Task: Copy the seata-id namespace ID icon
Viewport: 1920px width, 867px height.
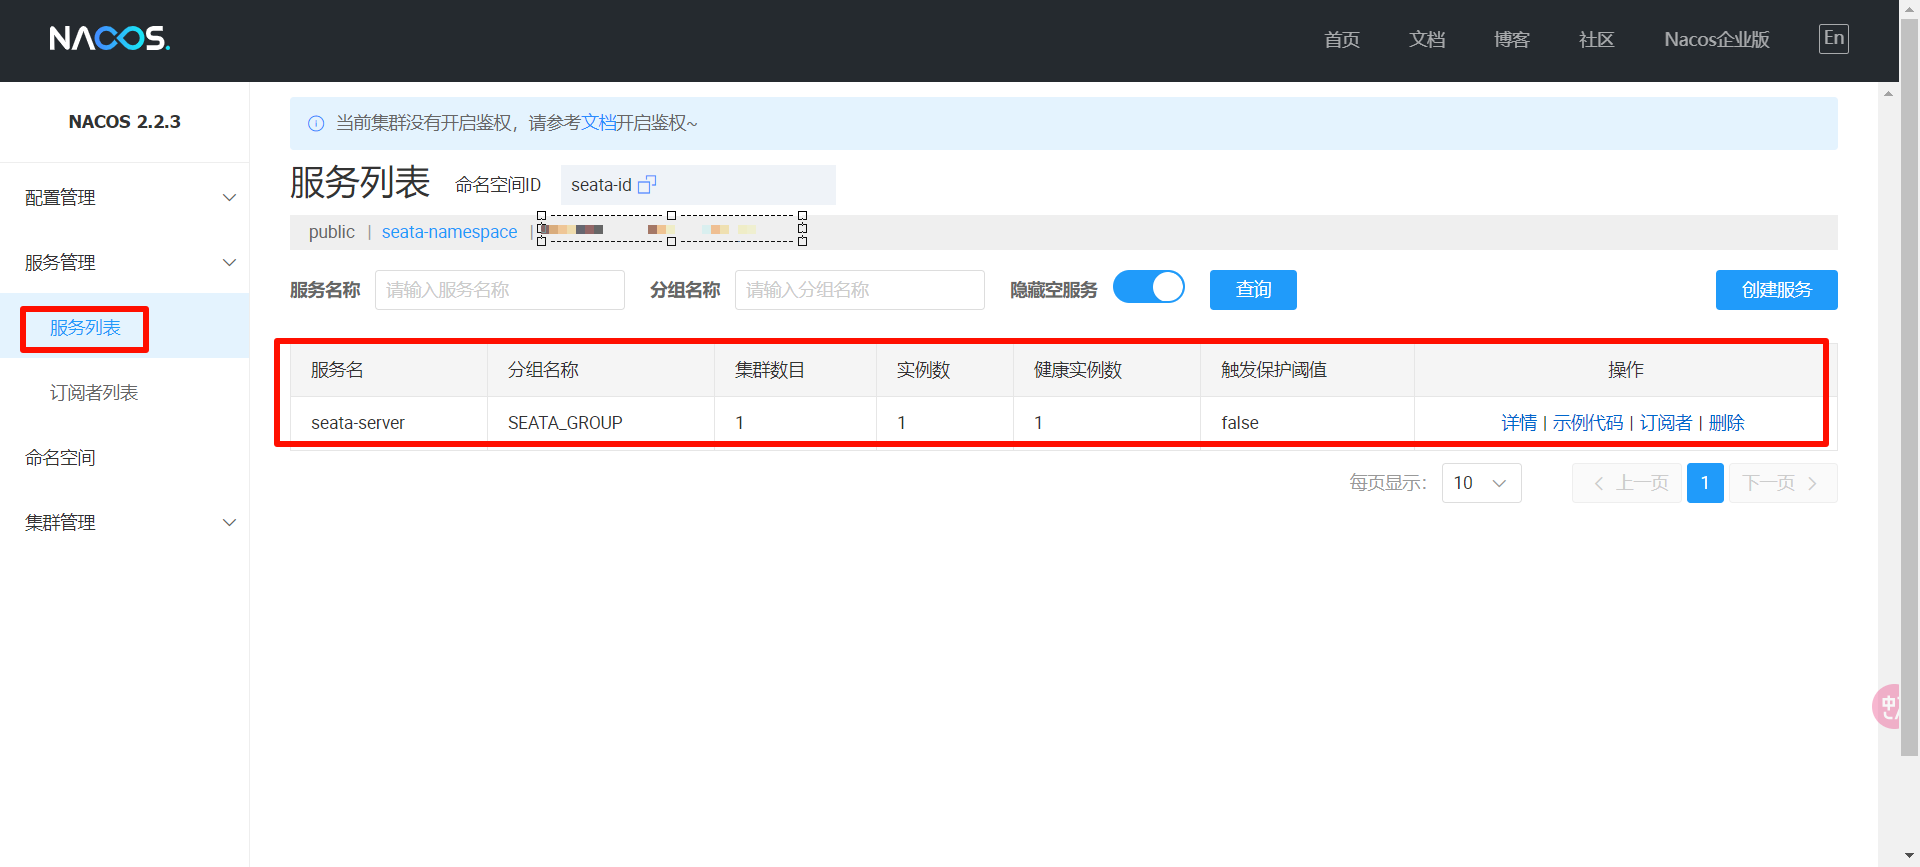Action: click(x=647, y=185)
